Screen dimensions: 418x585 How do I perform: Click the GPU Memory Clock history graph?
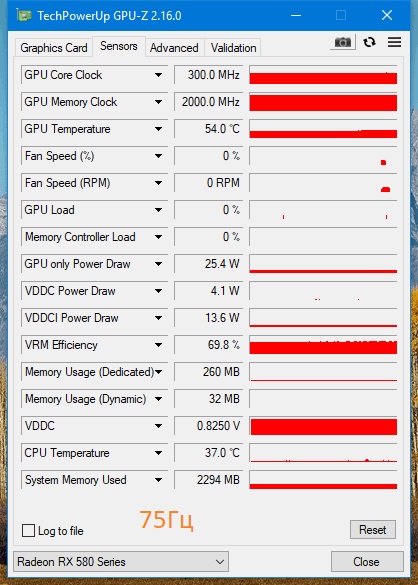click(323, 102)
